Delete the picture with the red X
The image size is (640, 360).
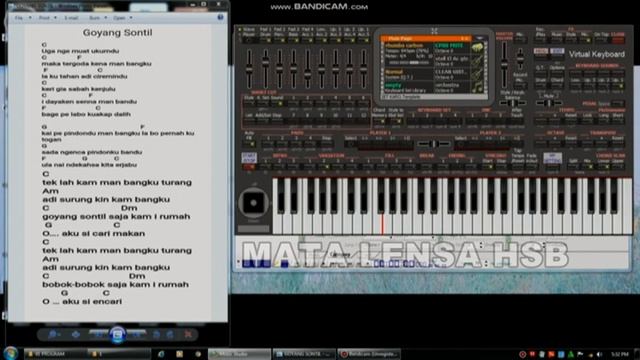click(188, 335)
